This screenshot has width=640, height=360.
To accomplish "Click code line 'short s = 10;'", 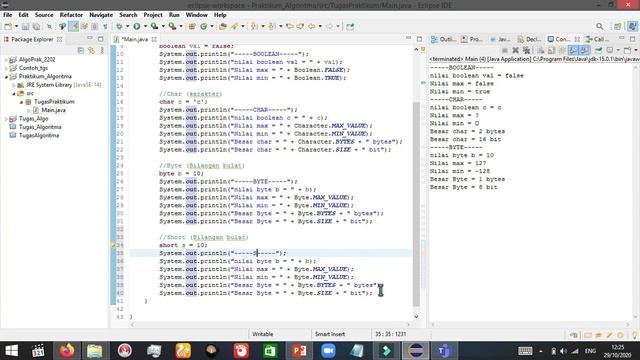I will pyautogui.click(x=183, y=245).
